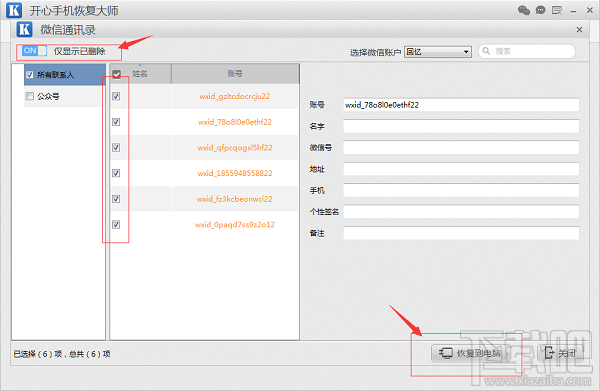The height and width of the screenshot is (391, 600).
Task: Uncheck the wxid_1855948558822 row checkbox
Action: click(116, 173)
